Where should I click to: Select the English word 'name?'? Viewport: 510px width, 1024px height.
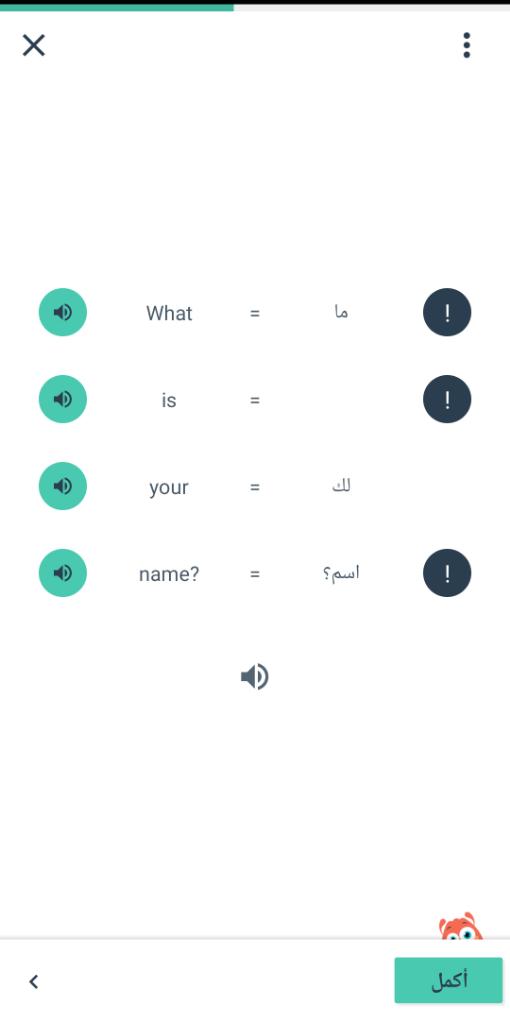tap(169, 575)
